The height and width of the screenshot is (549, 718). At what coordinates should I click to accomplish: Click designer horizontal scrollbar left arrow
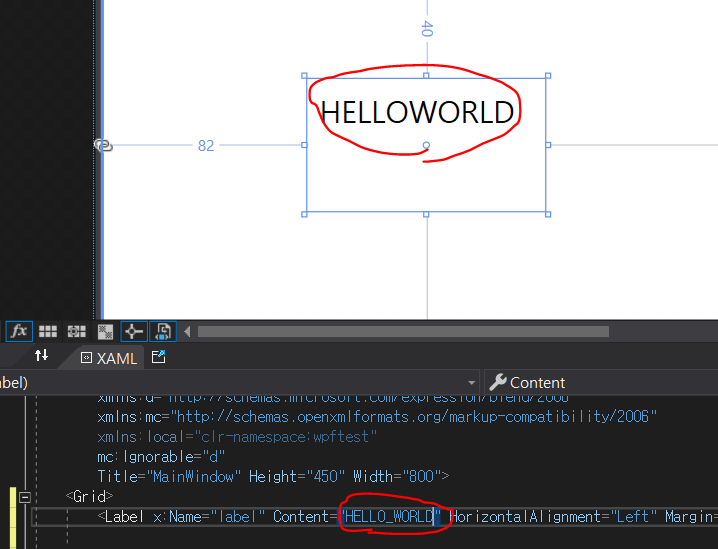click(x=187, y=331)
